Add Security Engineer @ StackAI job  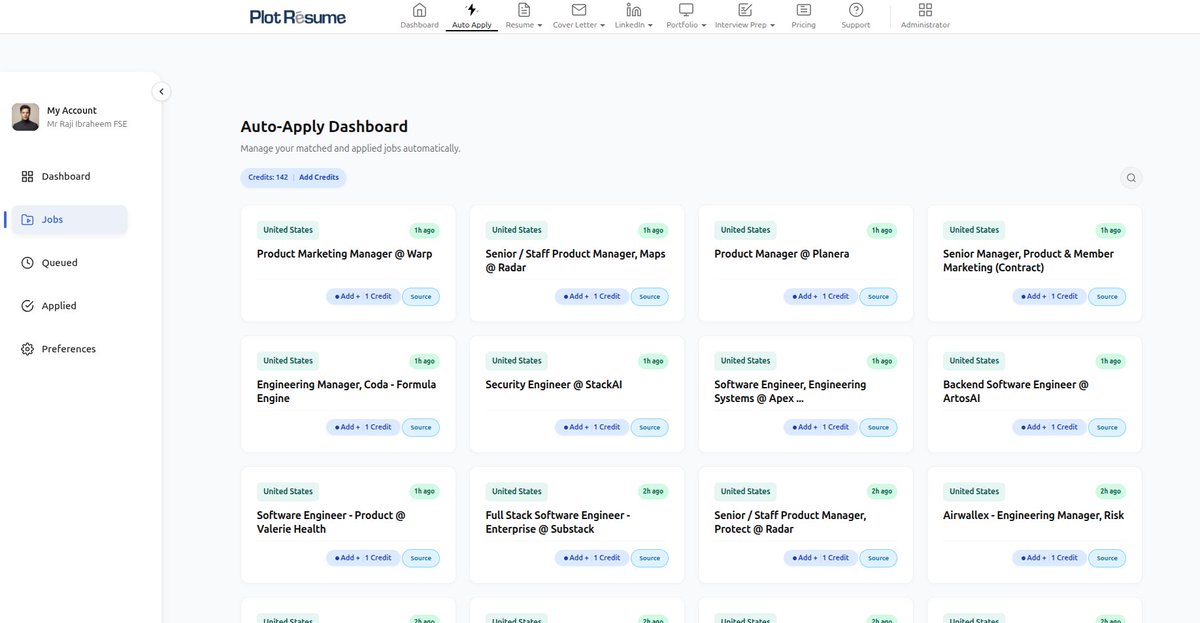pyautogui.click(x=592, y=427)
